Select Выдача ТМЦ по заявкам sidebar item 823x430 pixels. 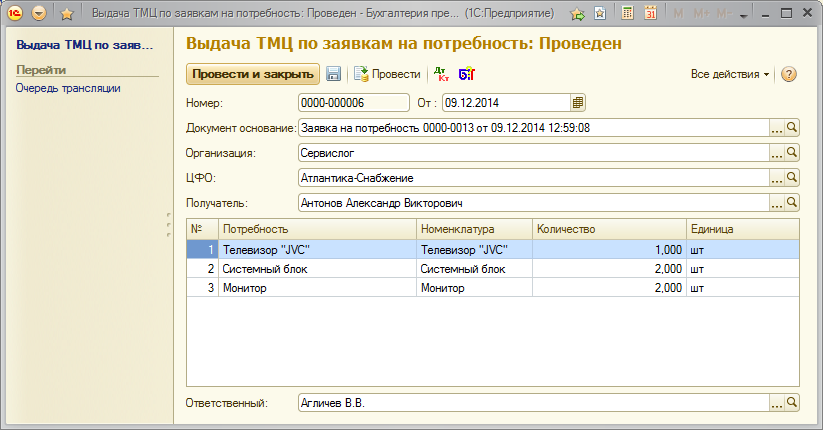[x=85, y=46]
